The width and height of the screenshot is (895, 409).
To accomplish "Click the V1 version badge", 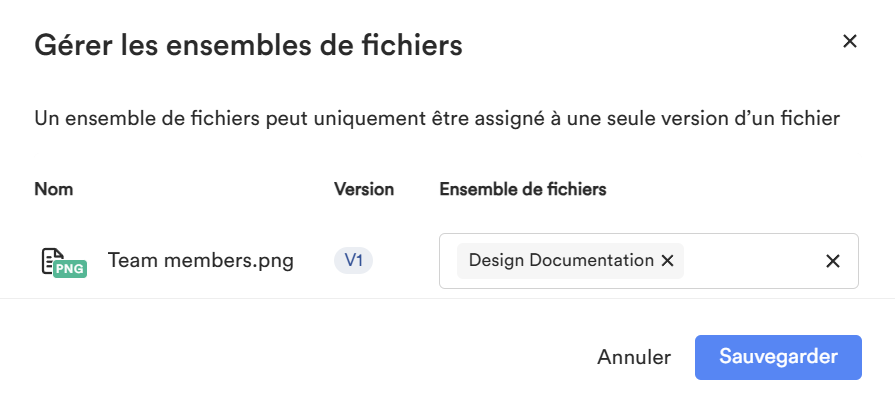I will click(x=353, y=261).
